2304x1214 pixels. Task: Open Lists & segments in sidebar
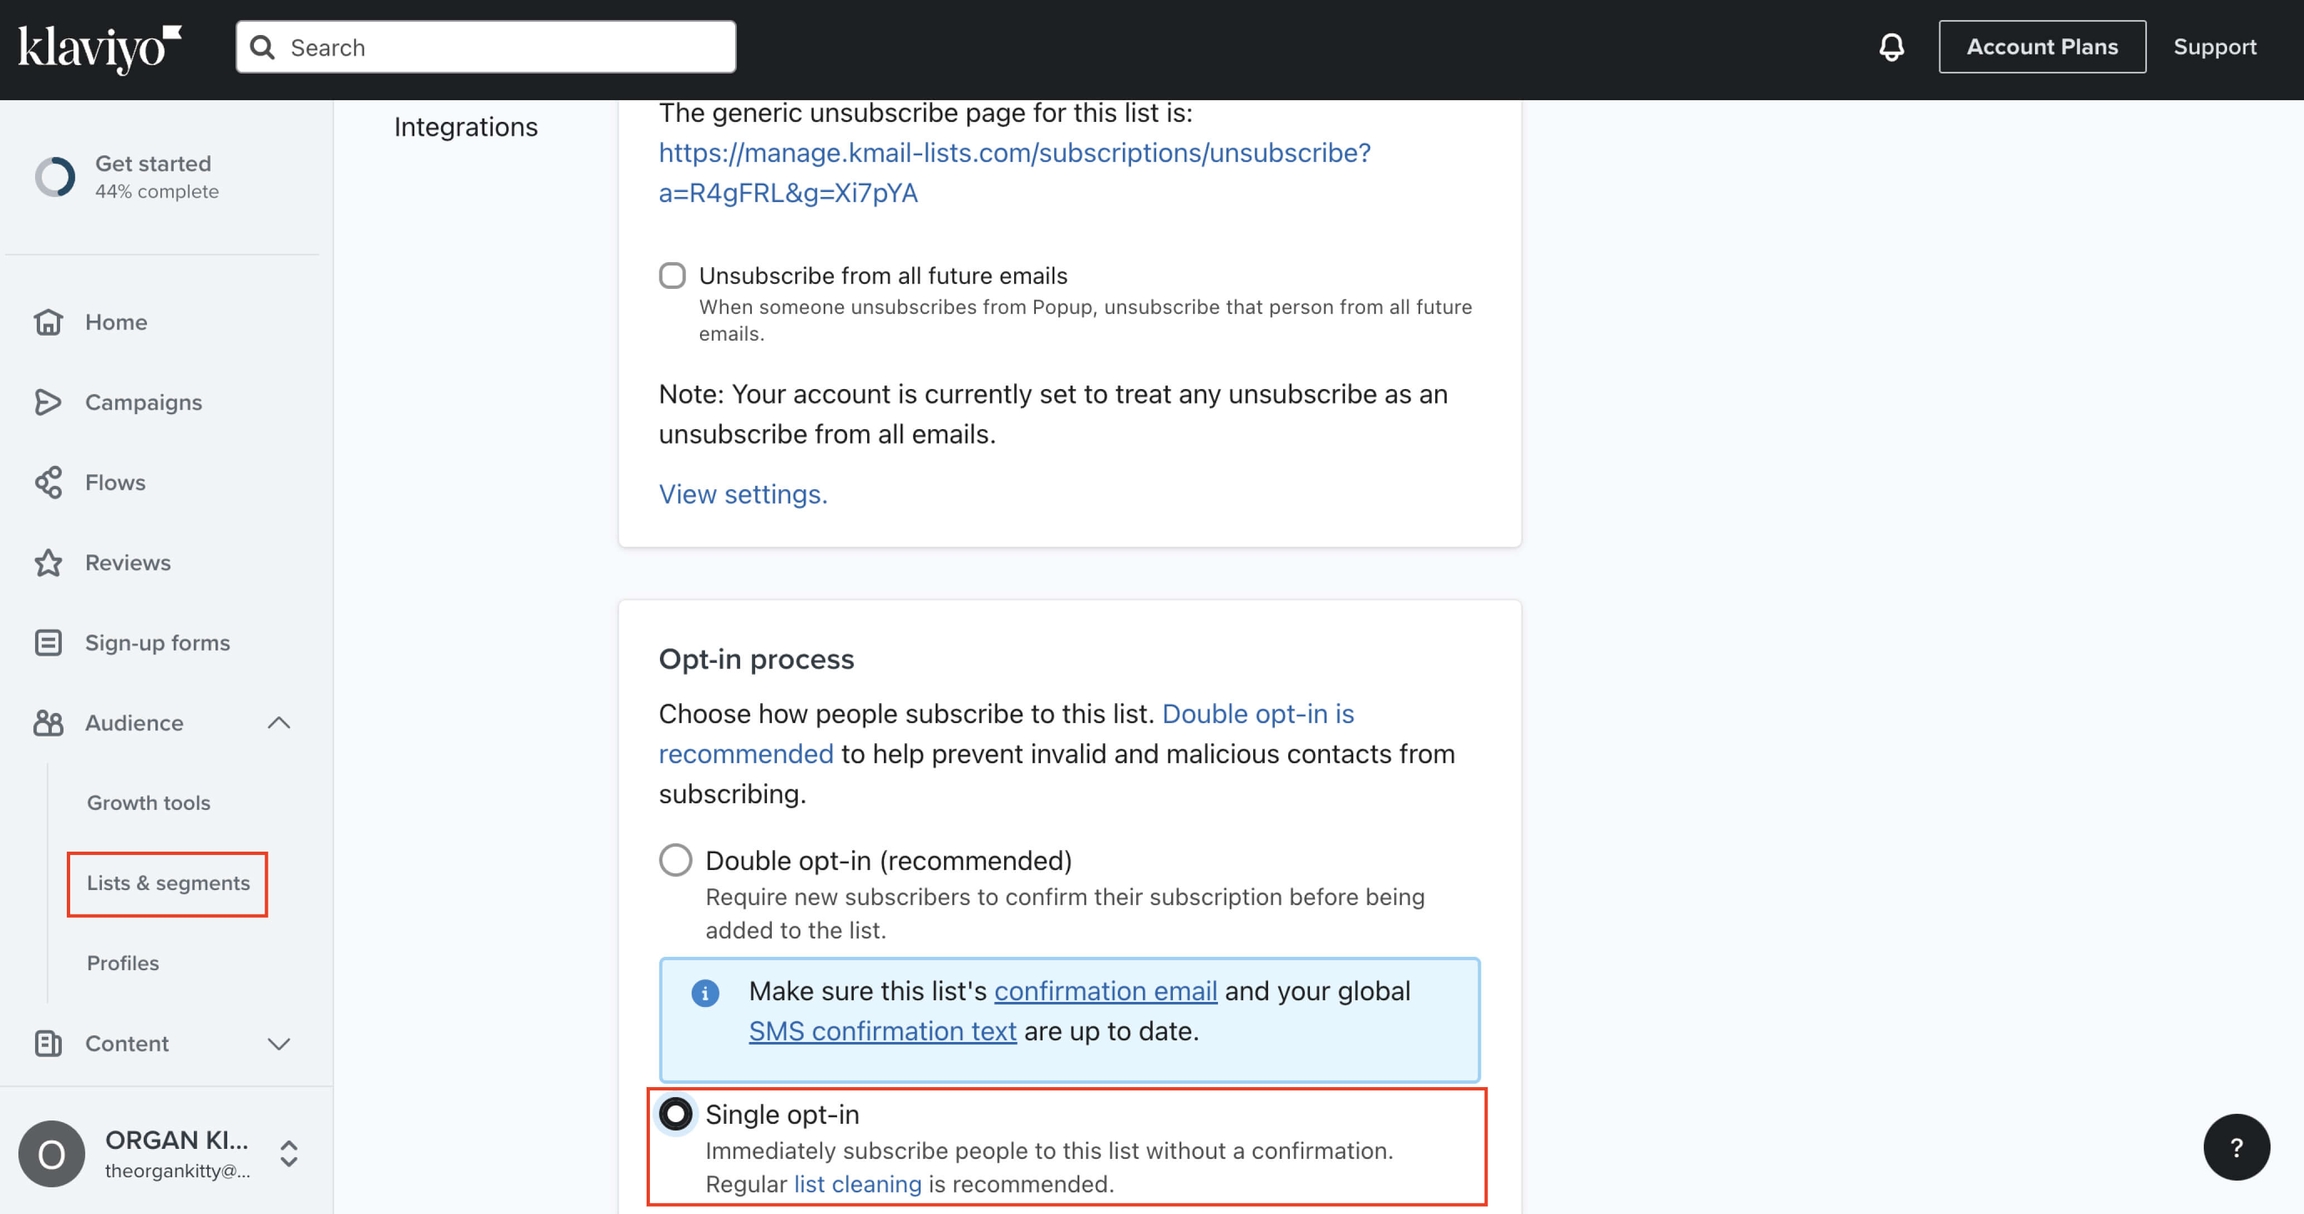pyautogui.click(x=168, y=883)
